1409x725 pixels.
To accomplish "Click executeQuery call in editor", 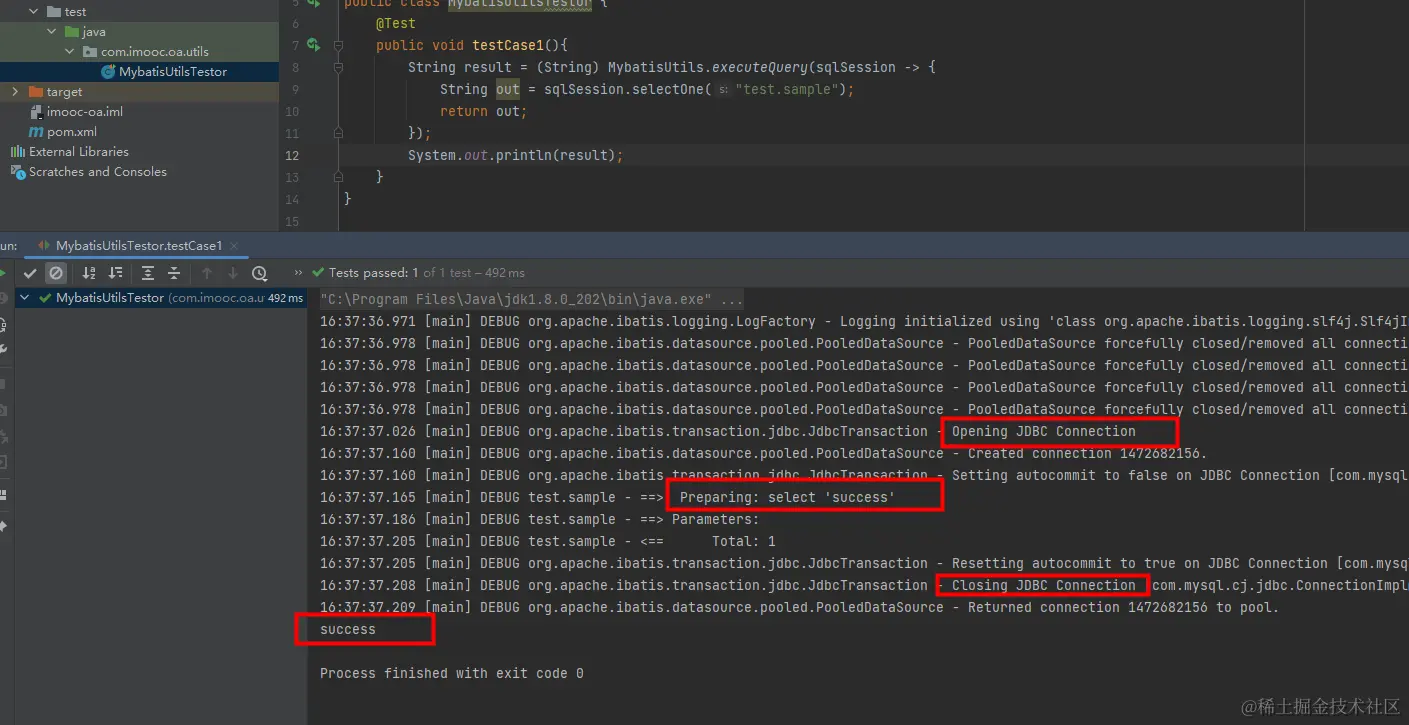I will point(762,67).
